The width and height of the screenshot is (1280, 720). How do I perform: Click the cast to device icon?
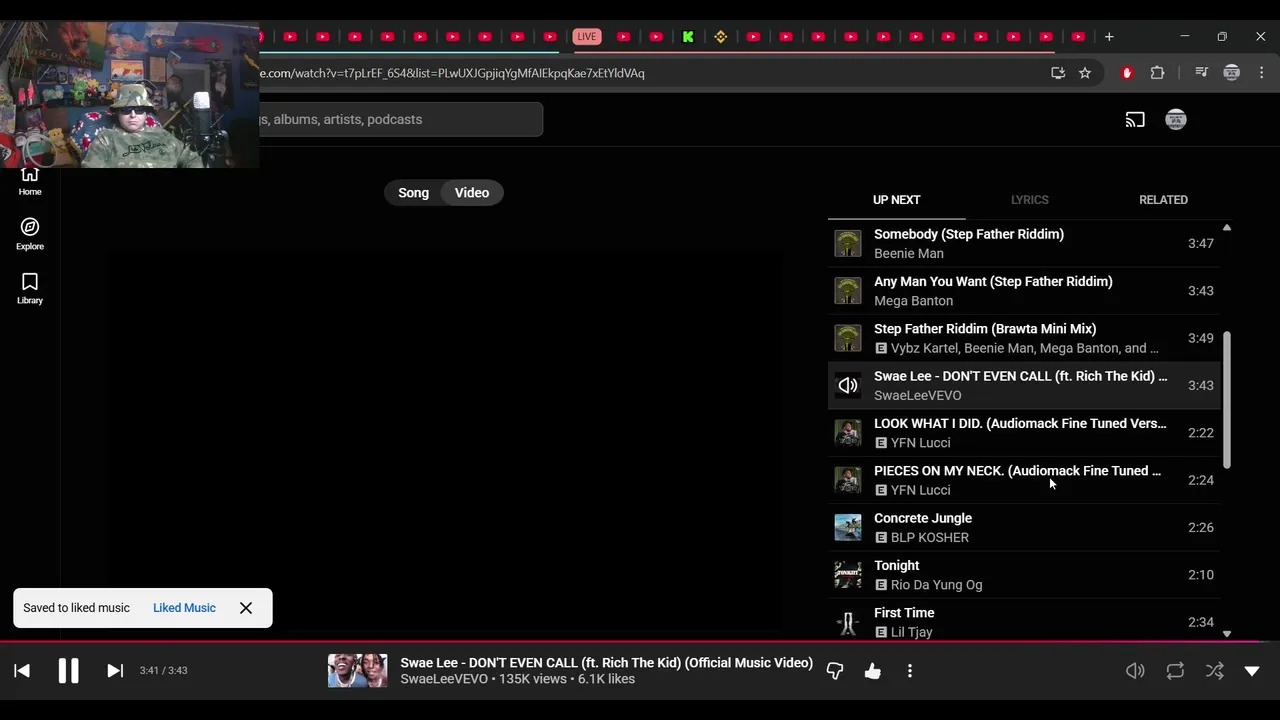click(1135, 120)
